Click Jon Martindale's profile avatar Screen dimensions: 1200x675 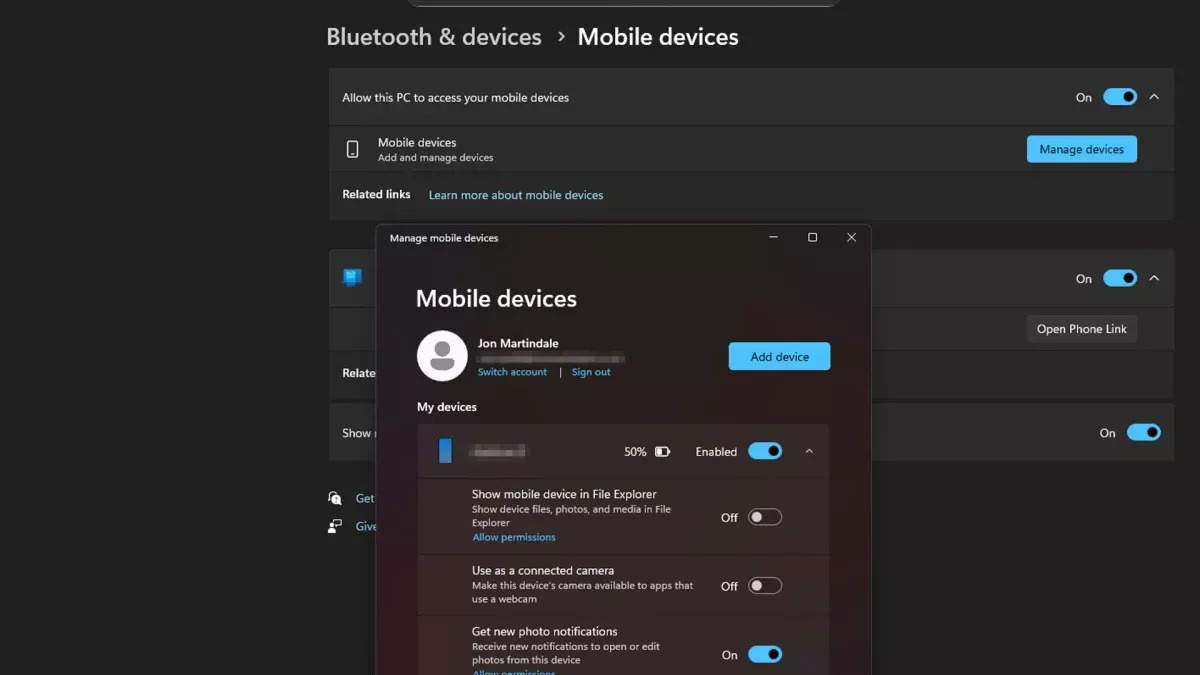pos(442,356)
